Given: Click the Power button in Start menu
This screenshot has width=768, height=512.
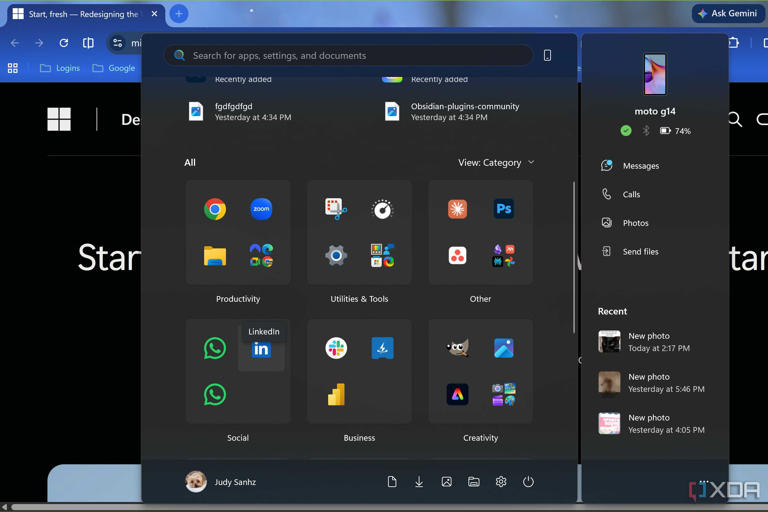Looking at the screenshot, I should point(528,482).
